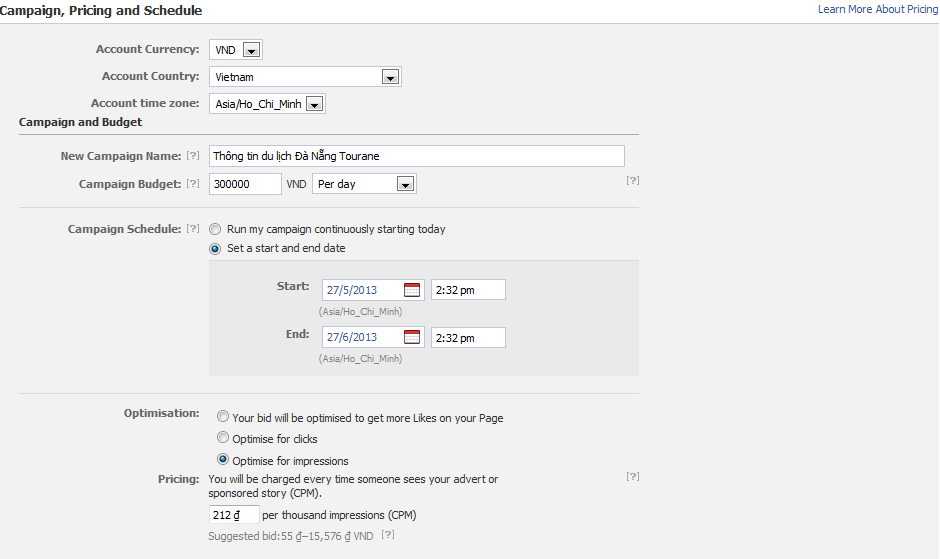Open the Account Currency dropdown
This screenshot has height=559, width=940.
[251, 50]
